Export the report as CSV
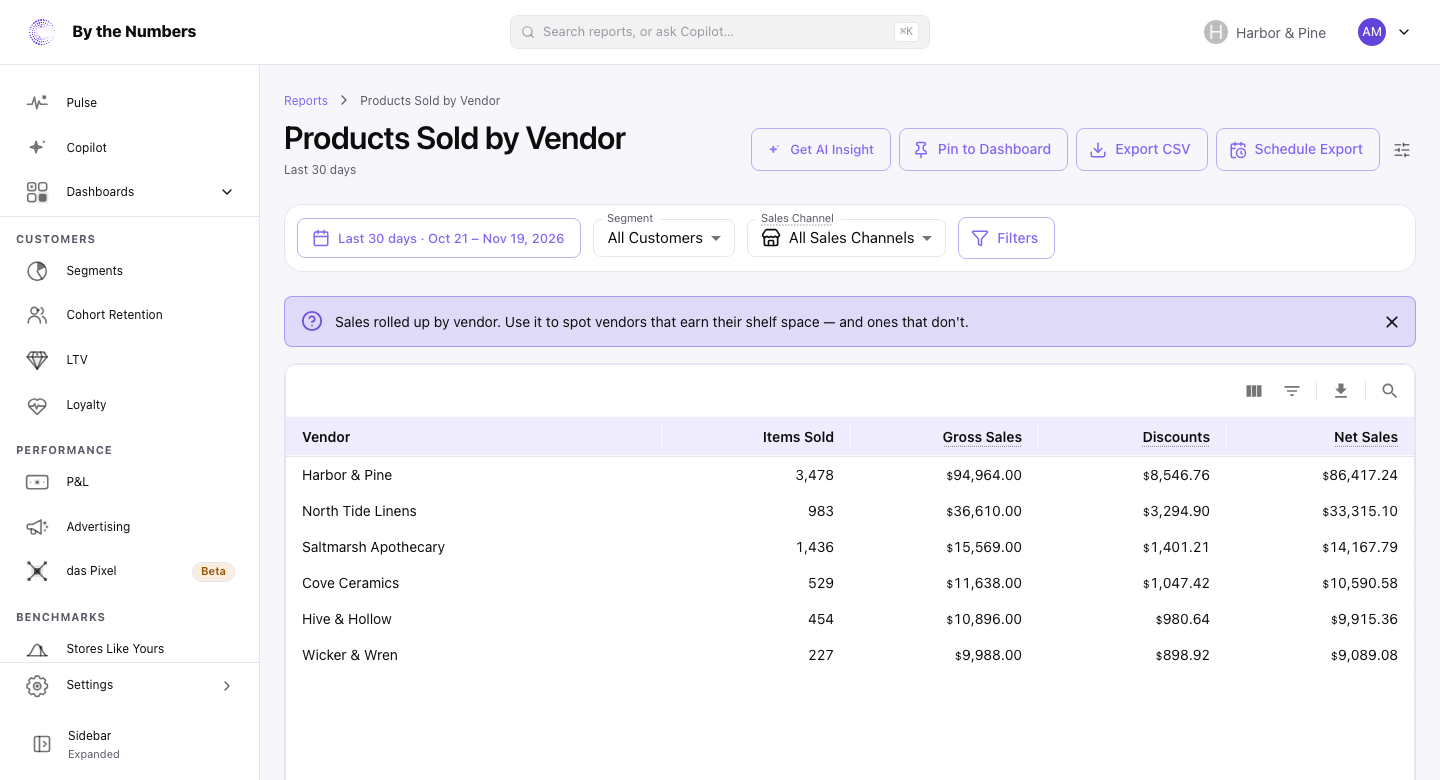 (1142, 150)
